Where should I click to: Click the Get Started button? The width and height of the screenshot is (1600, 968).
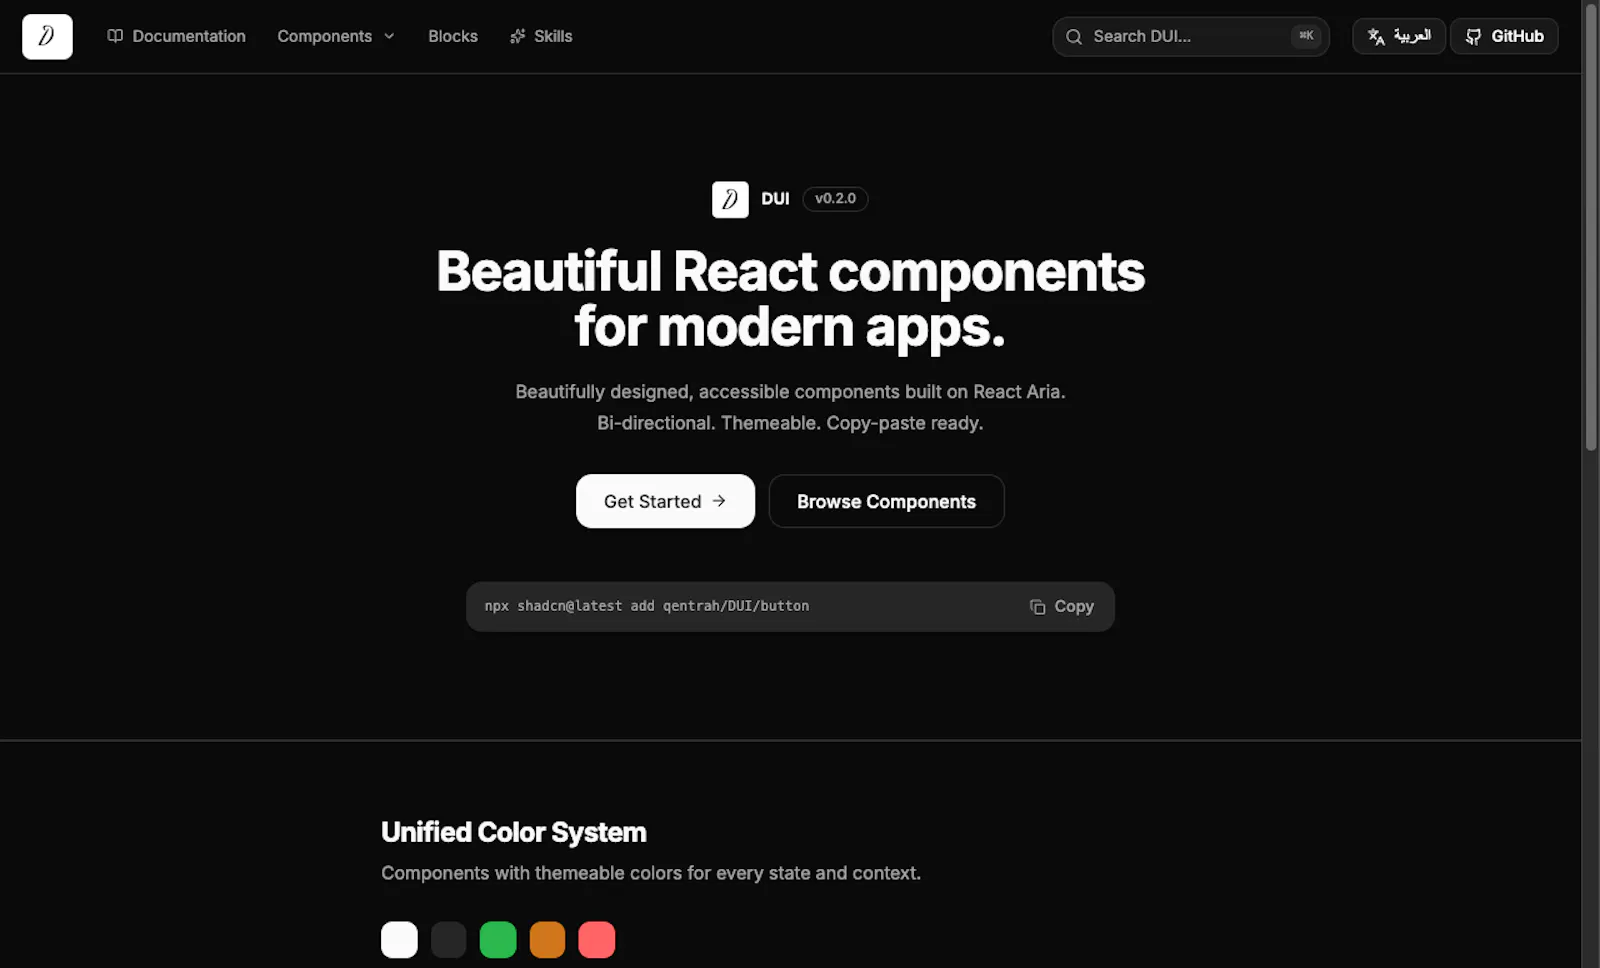coord(665,501)
